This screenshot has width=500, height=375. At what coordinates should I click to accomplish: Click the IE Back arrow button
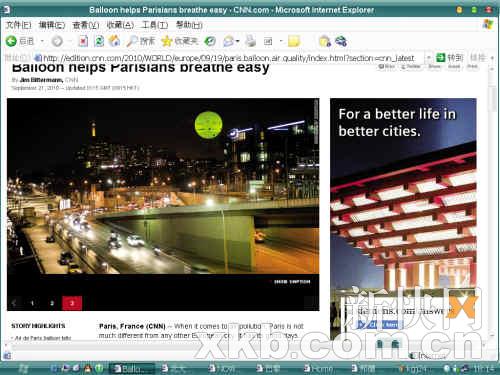point(11,41)
